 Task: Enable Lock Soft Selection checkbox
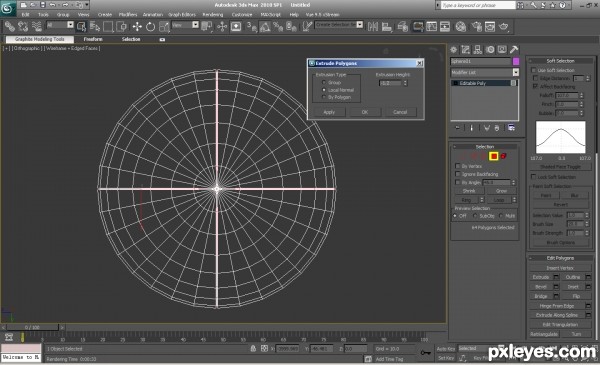pyautogui.click(x=533, y=177)
